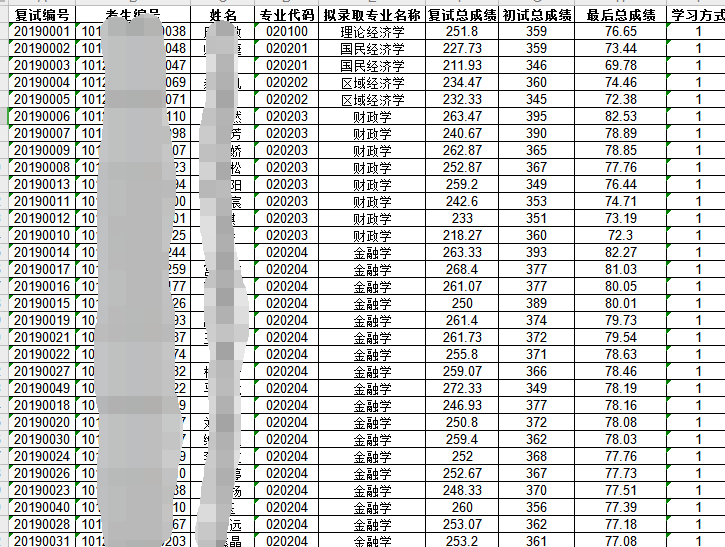Select retest score 259.07
725x547 pixels.
pyautogui.click(x=462, y=371)
